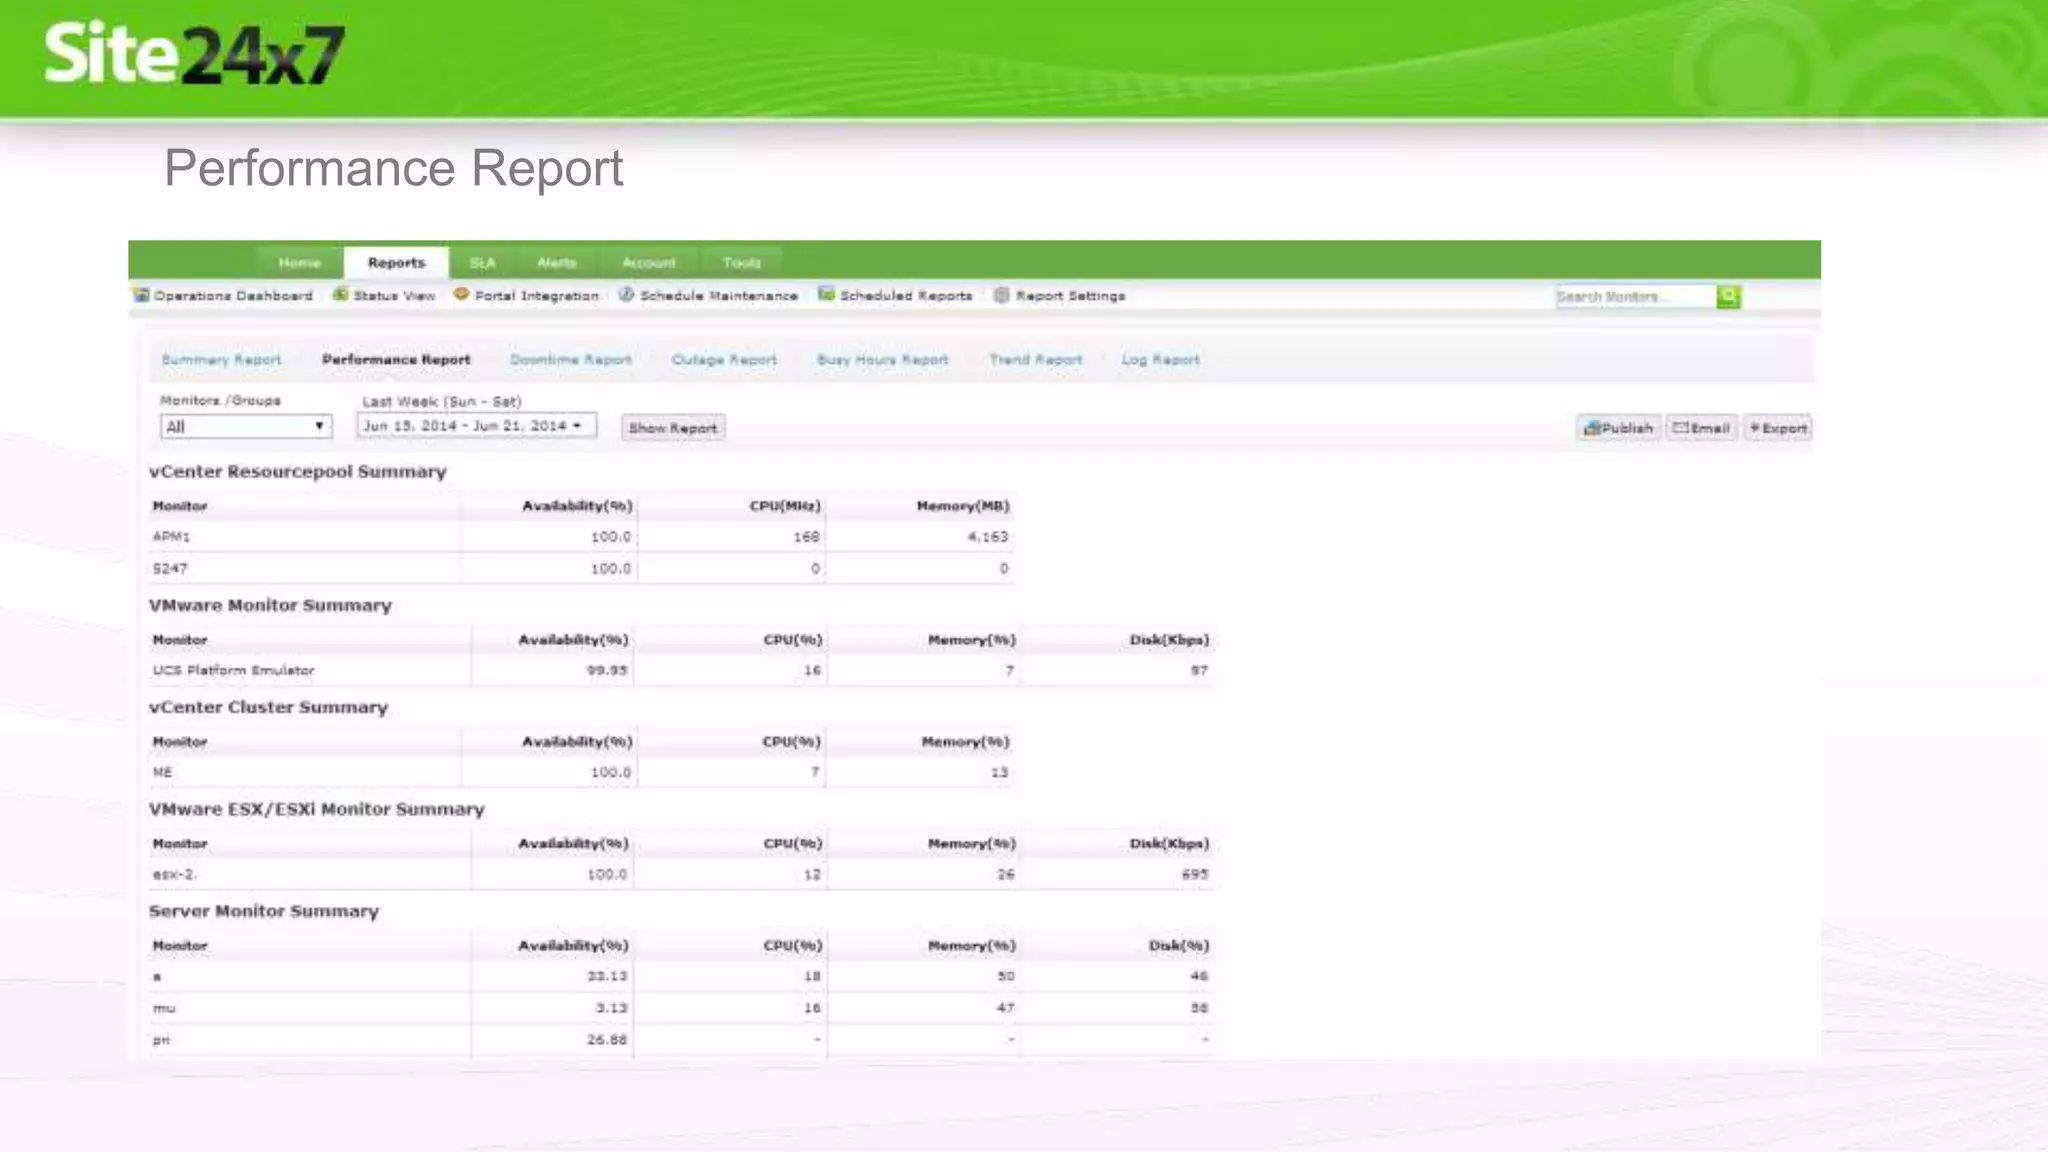Open the Outage Report link
Image resolution: width=2048 pixels, height=1152 pixels.
point(724,360)
